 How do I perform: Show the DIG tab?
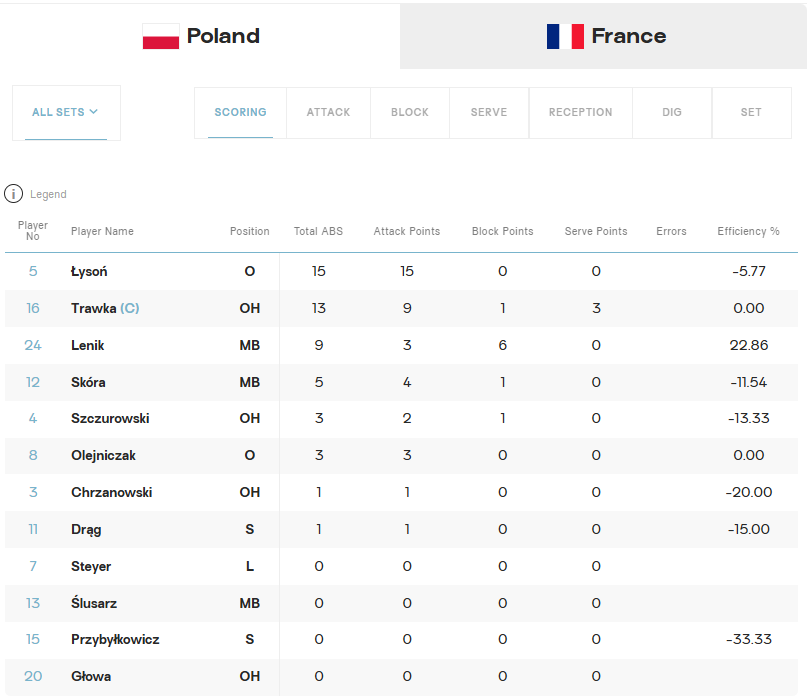click(672, 112)
